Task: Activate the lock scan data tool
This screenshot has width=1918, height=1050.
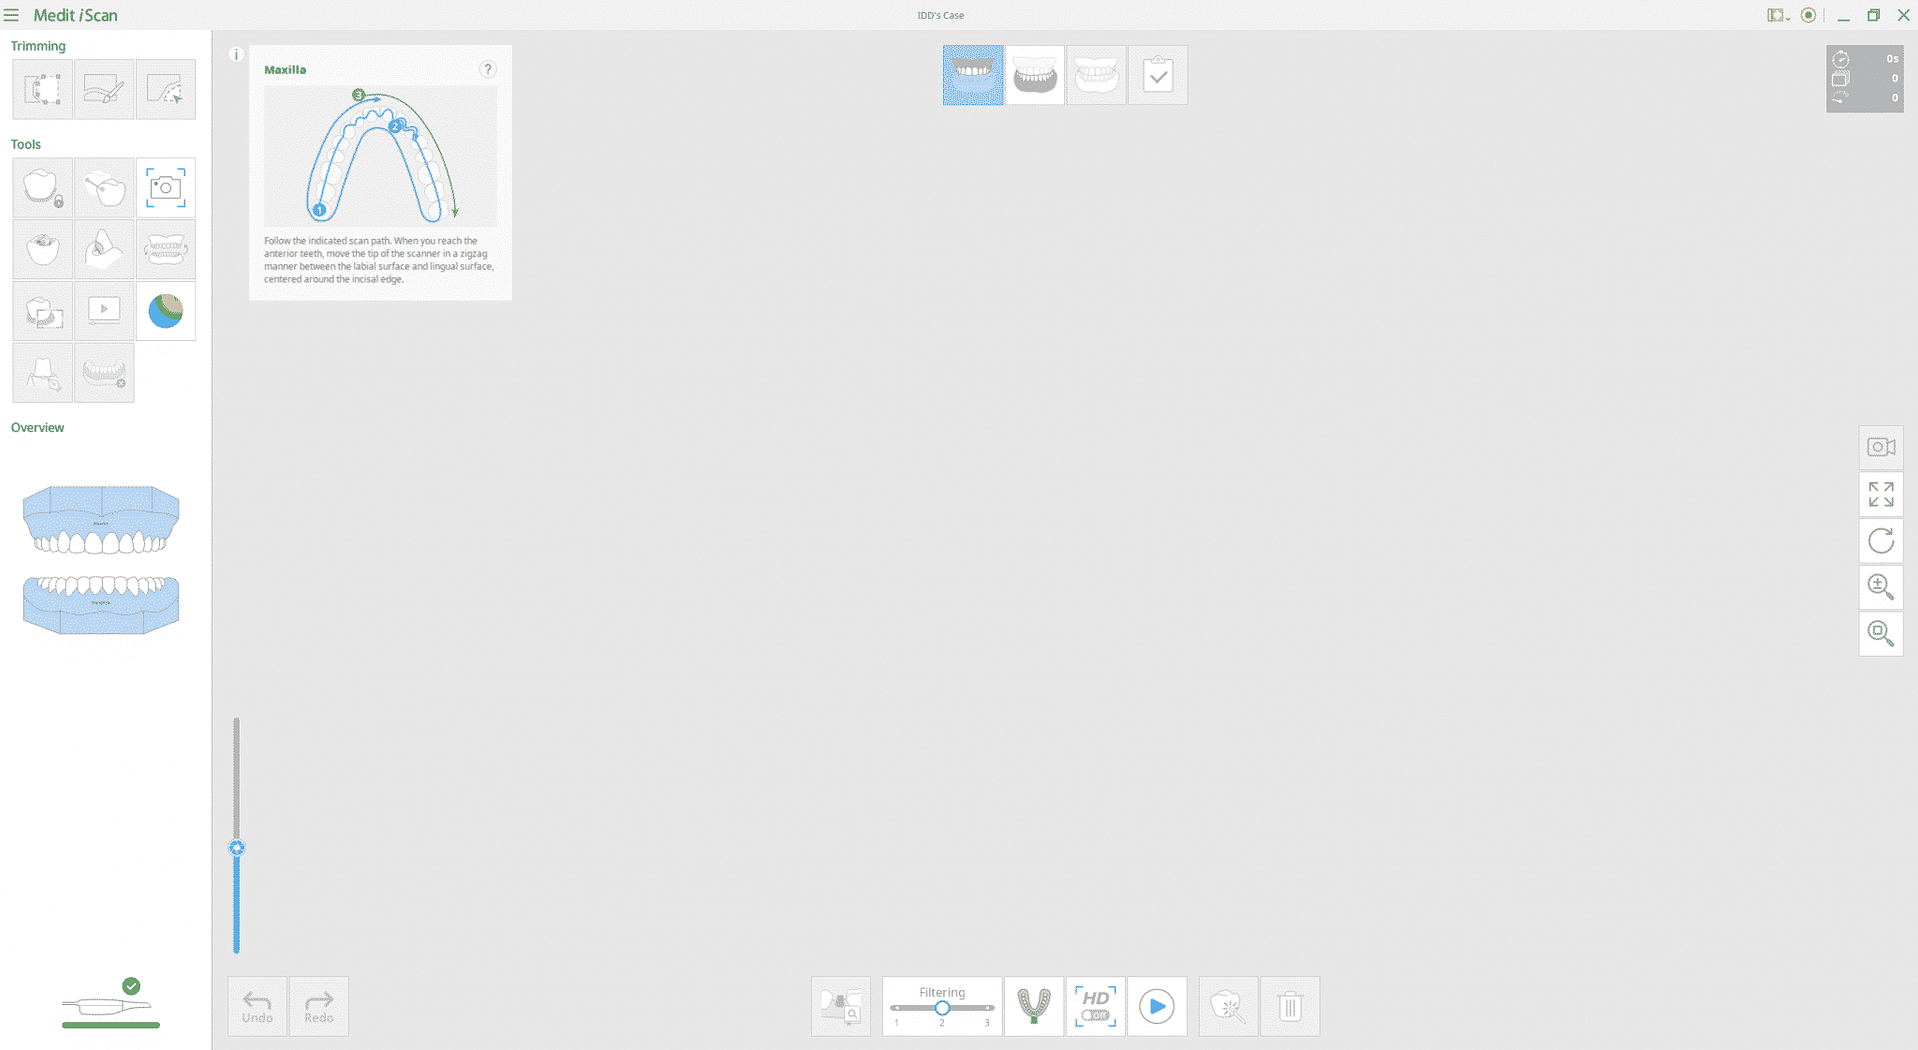Action: tap(42, 187)
